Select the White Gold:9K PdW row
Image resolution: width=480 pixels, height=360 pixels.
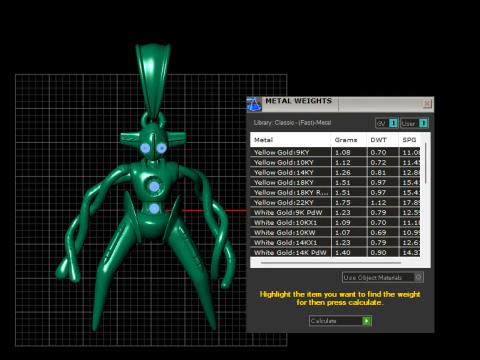(335, 212)
